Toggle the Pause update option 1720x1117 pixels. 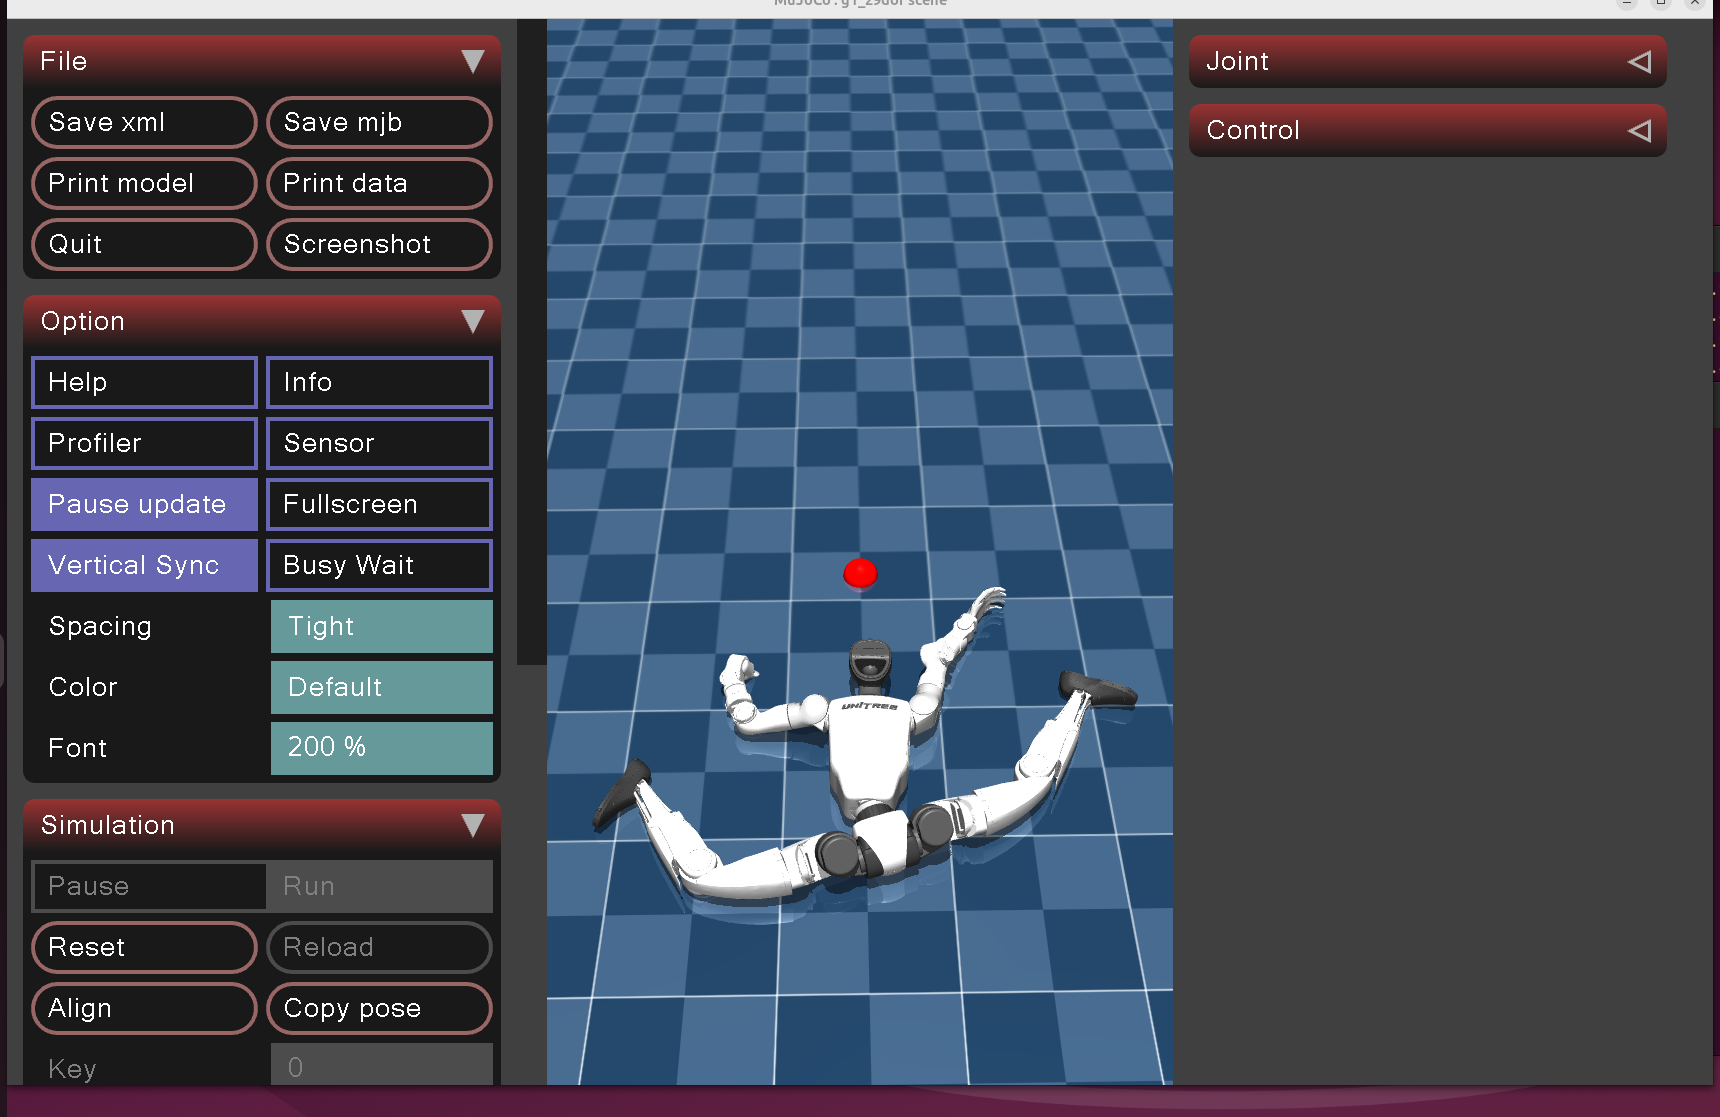[x=144, y=504]
